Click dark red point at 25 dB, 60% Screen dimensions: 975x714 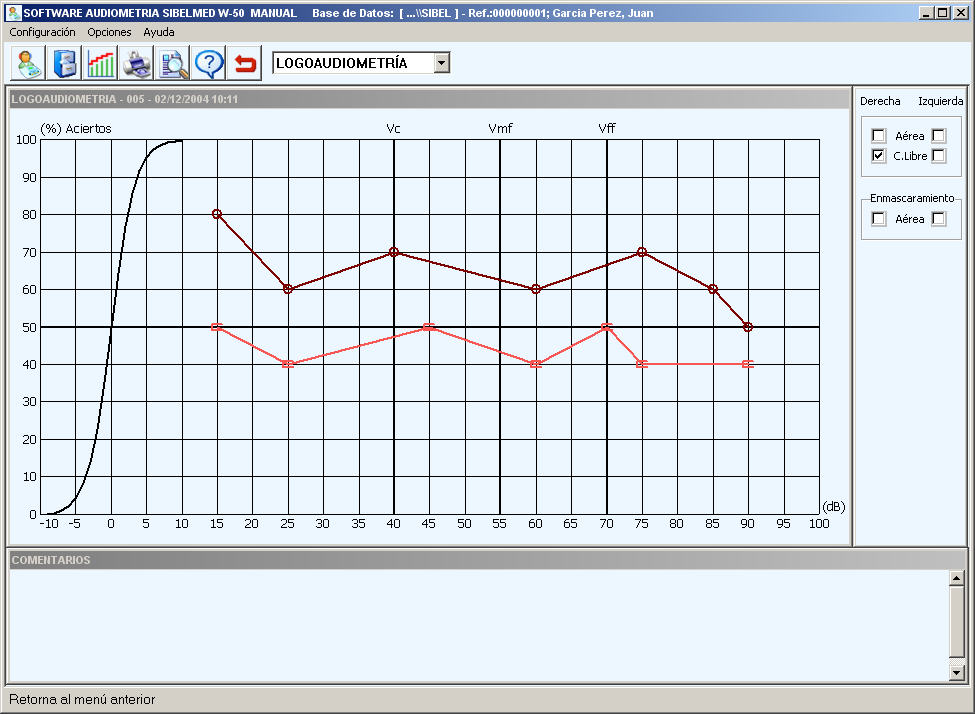[x=287, y=289]
